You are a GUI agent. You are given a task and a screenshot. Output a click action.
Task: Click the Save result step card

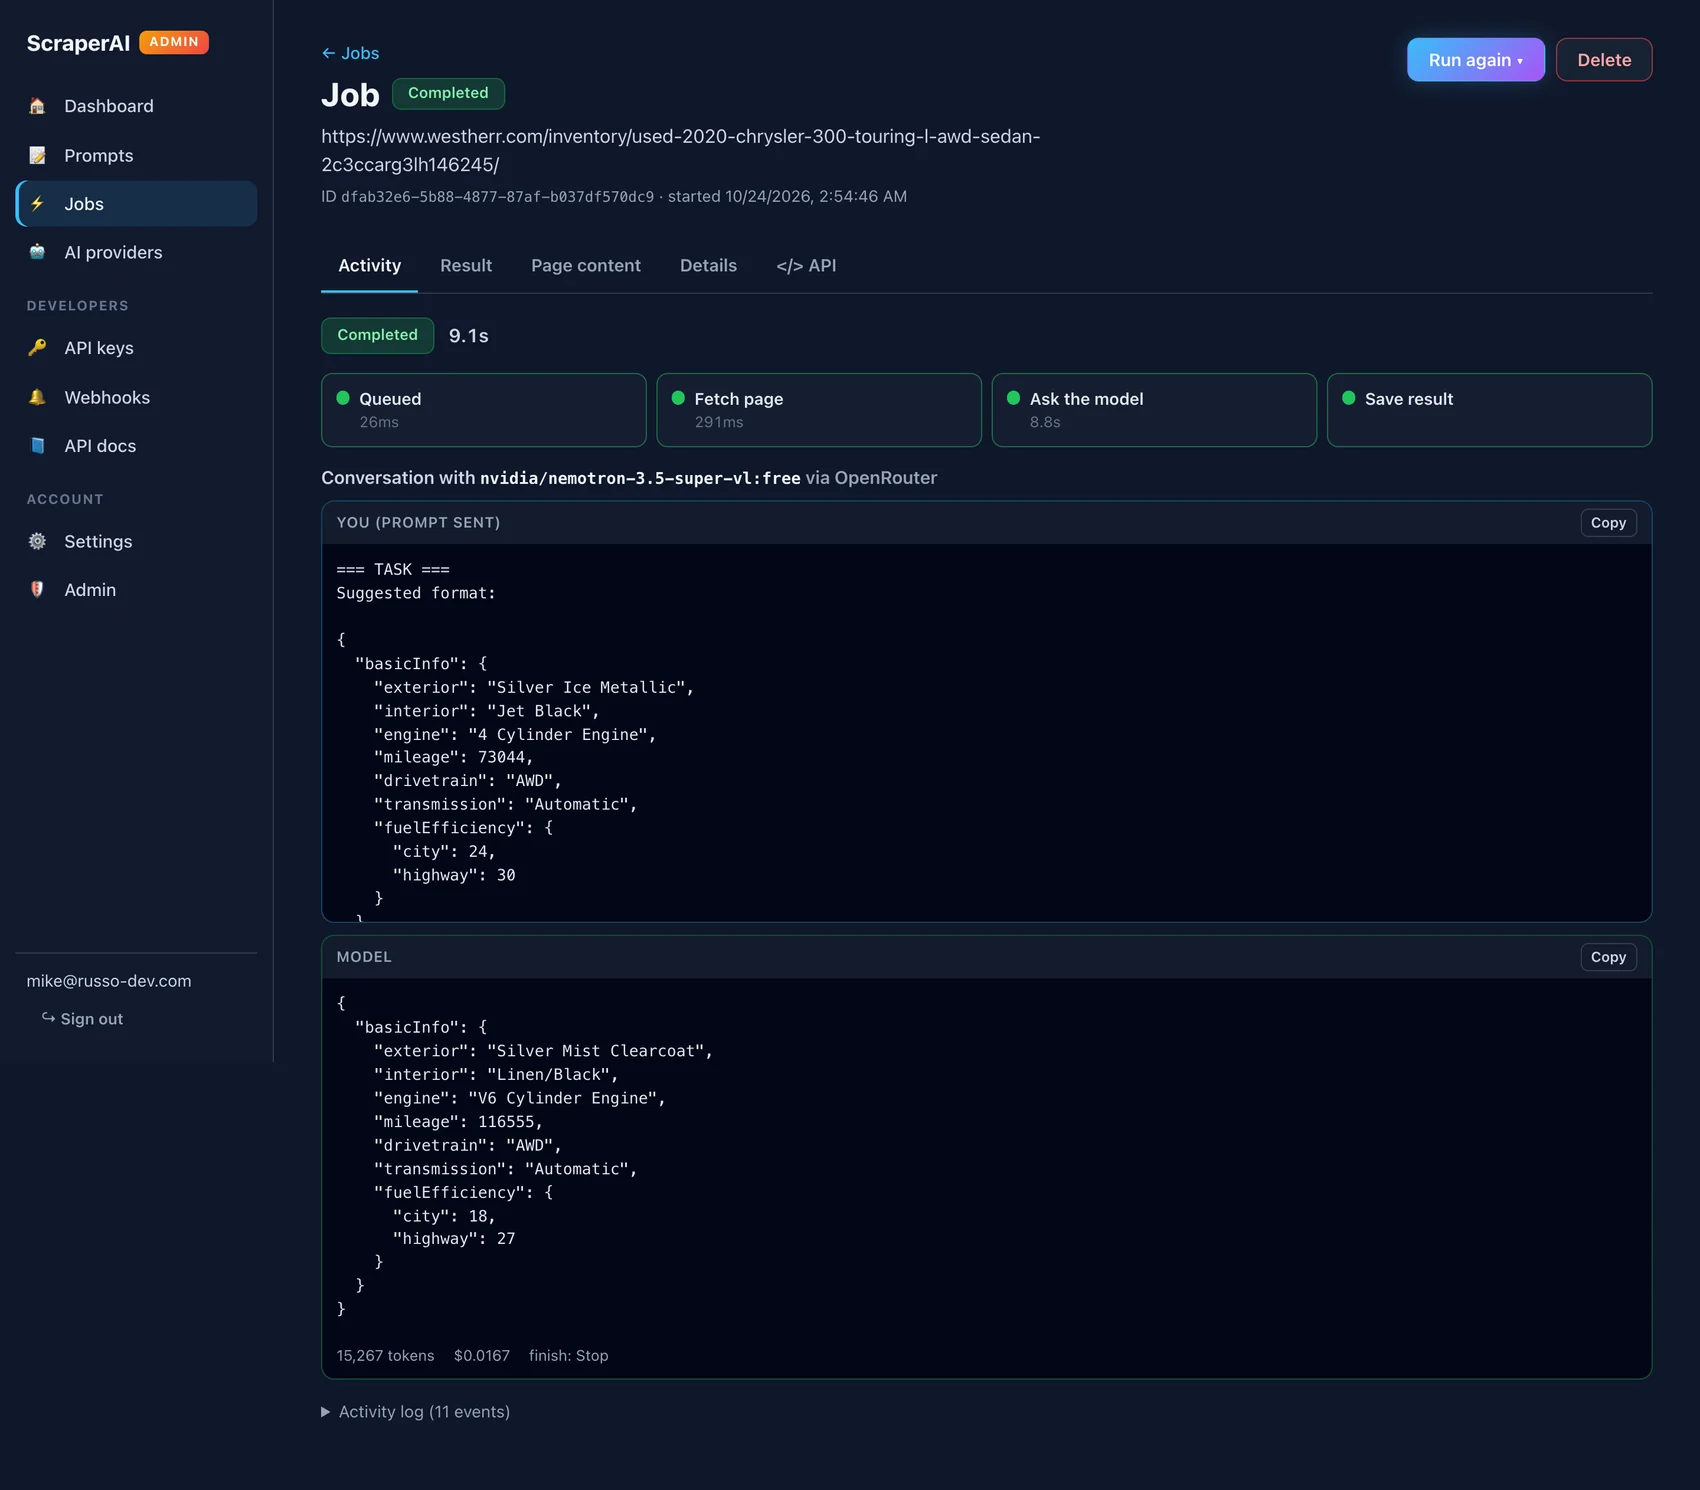coord(1489,410)
